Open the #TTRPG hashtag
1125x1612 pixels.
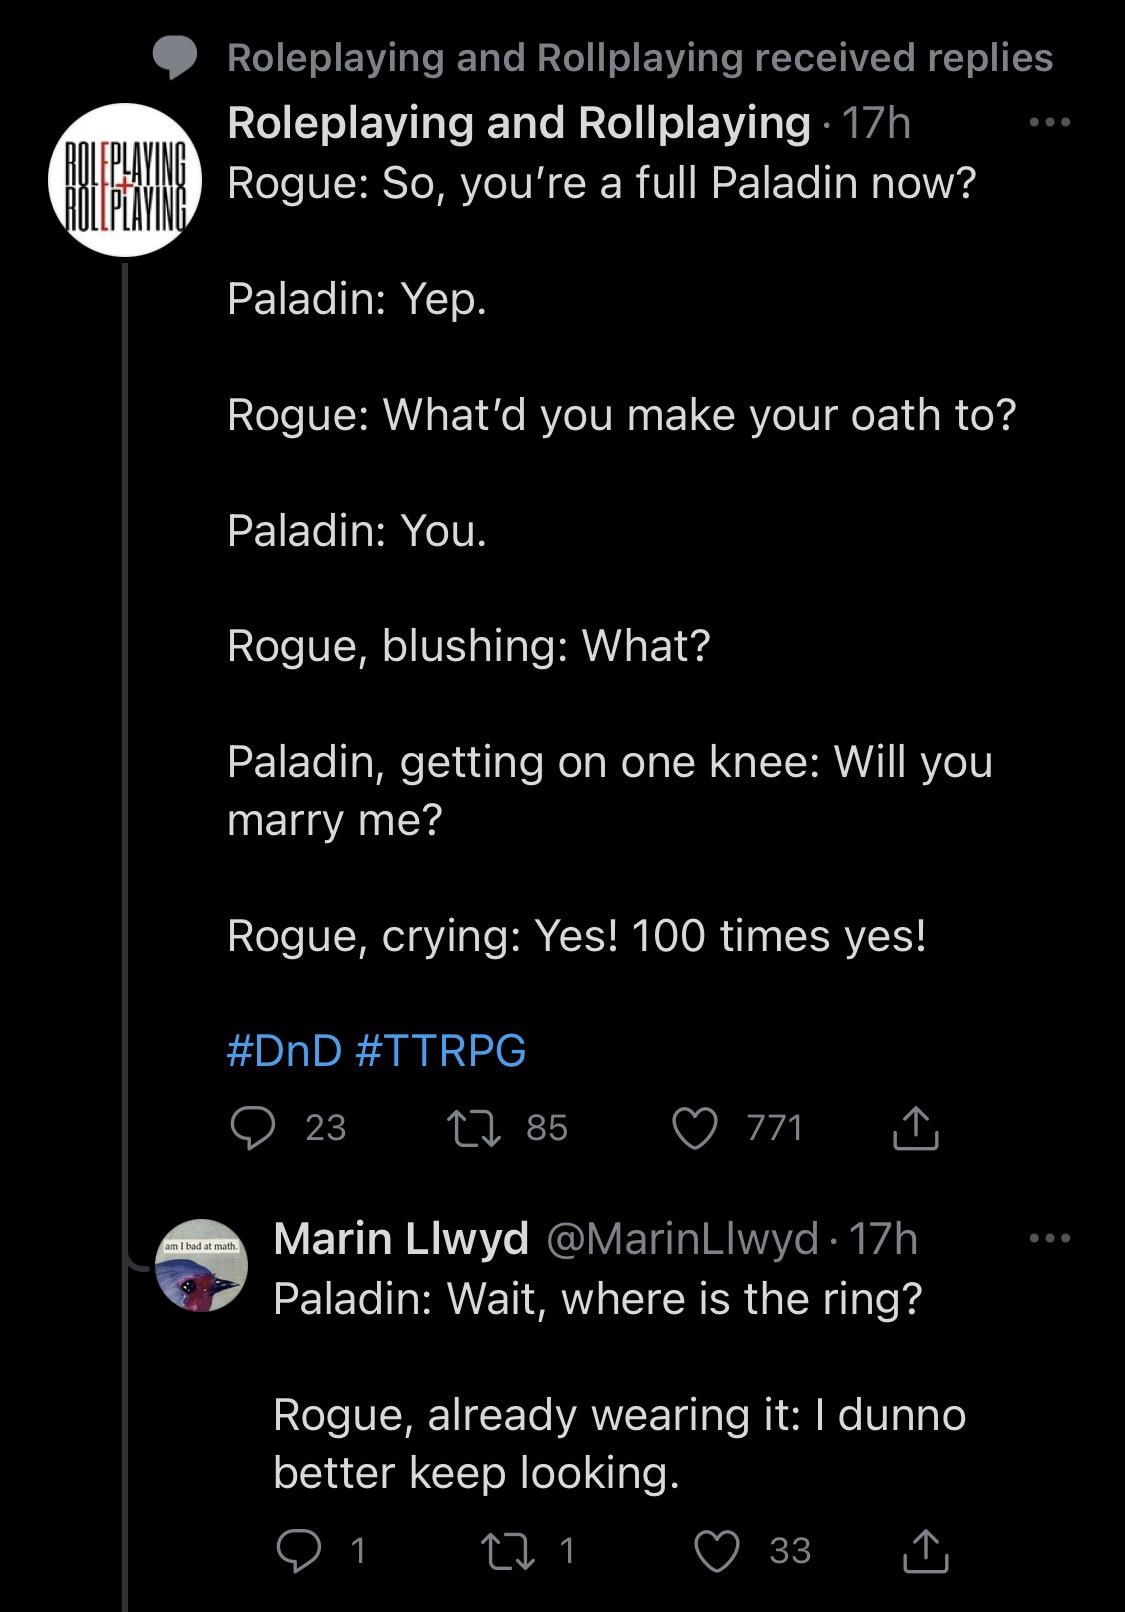tap(440, 1051)
